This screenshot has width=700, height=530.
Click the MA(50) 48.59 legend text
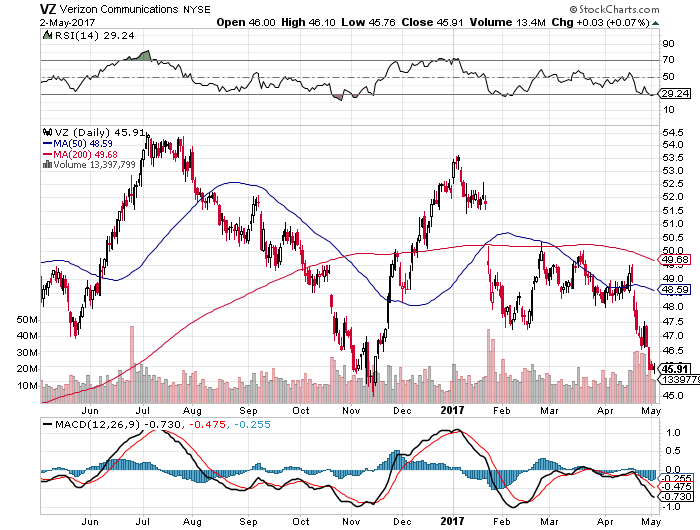point(83,144)
